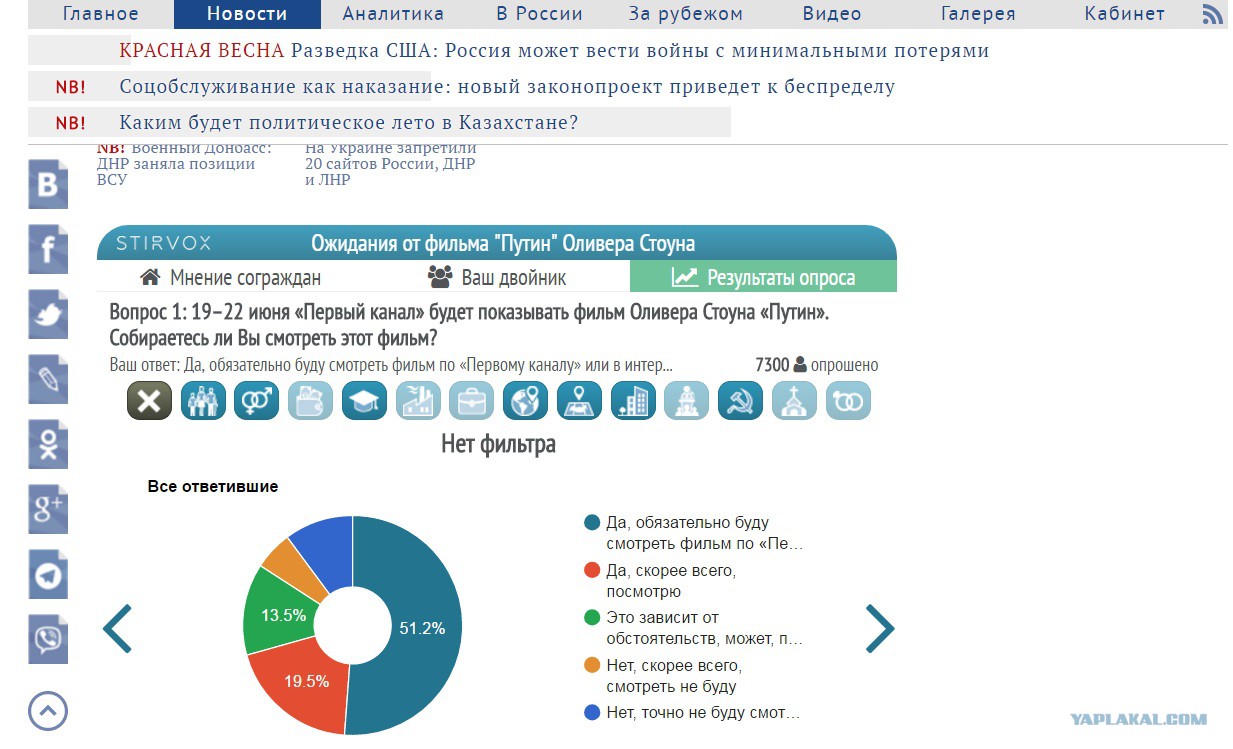Filter results by marital status rings icon
This screenshot has height=749, width=1233.
(849, 401)
